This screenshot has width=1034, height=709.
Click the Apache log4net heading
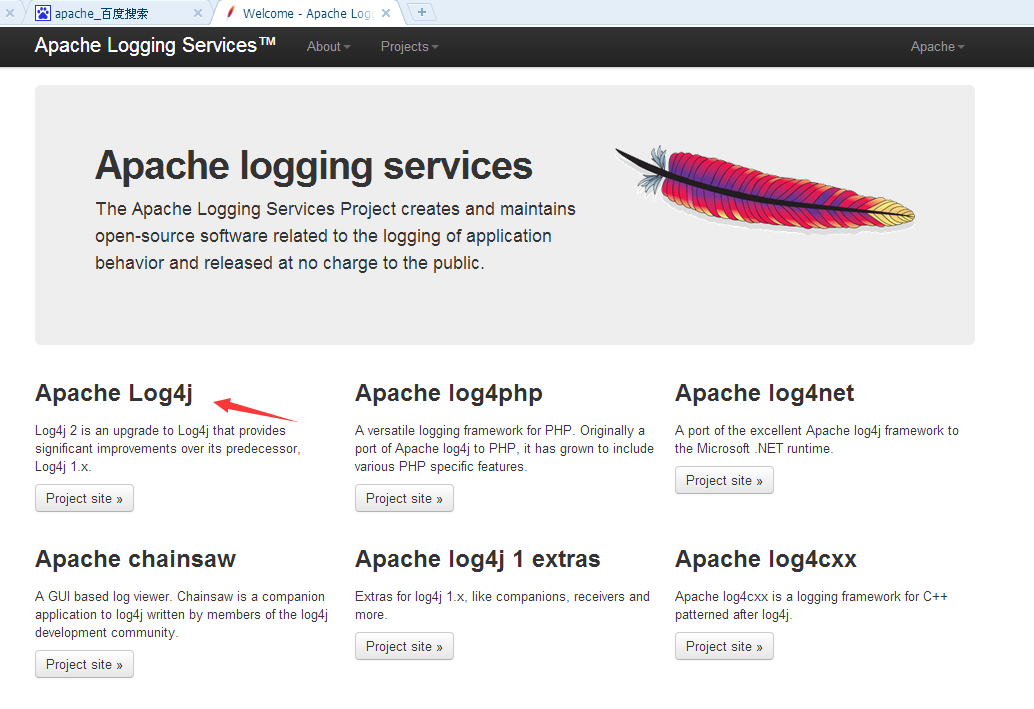coord(764,394)
